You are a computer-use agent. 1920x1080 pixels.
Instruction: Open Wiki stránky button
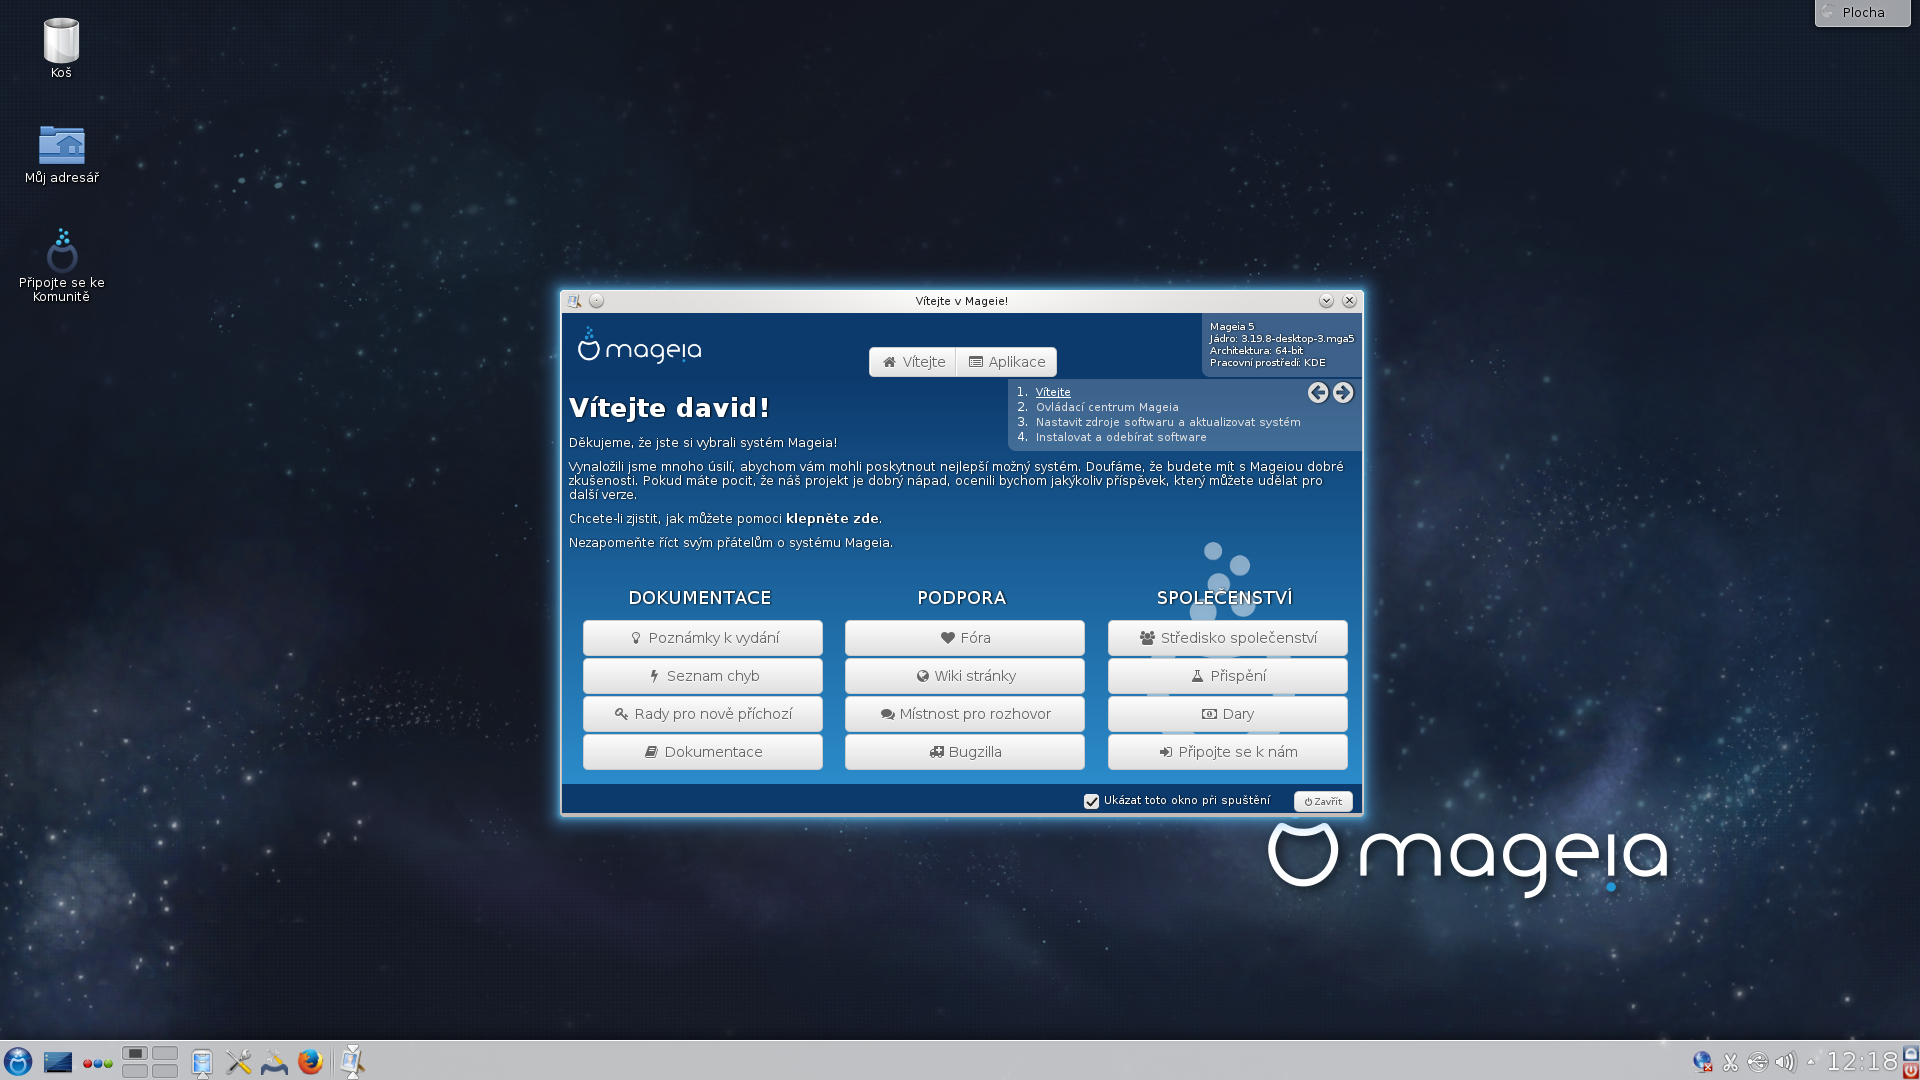(x=965, y=676)
